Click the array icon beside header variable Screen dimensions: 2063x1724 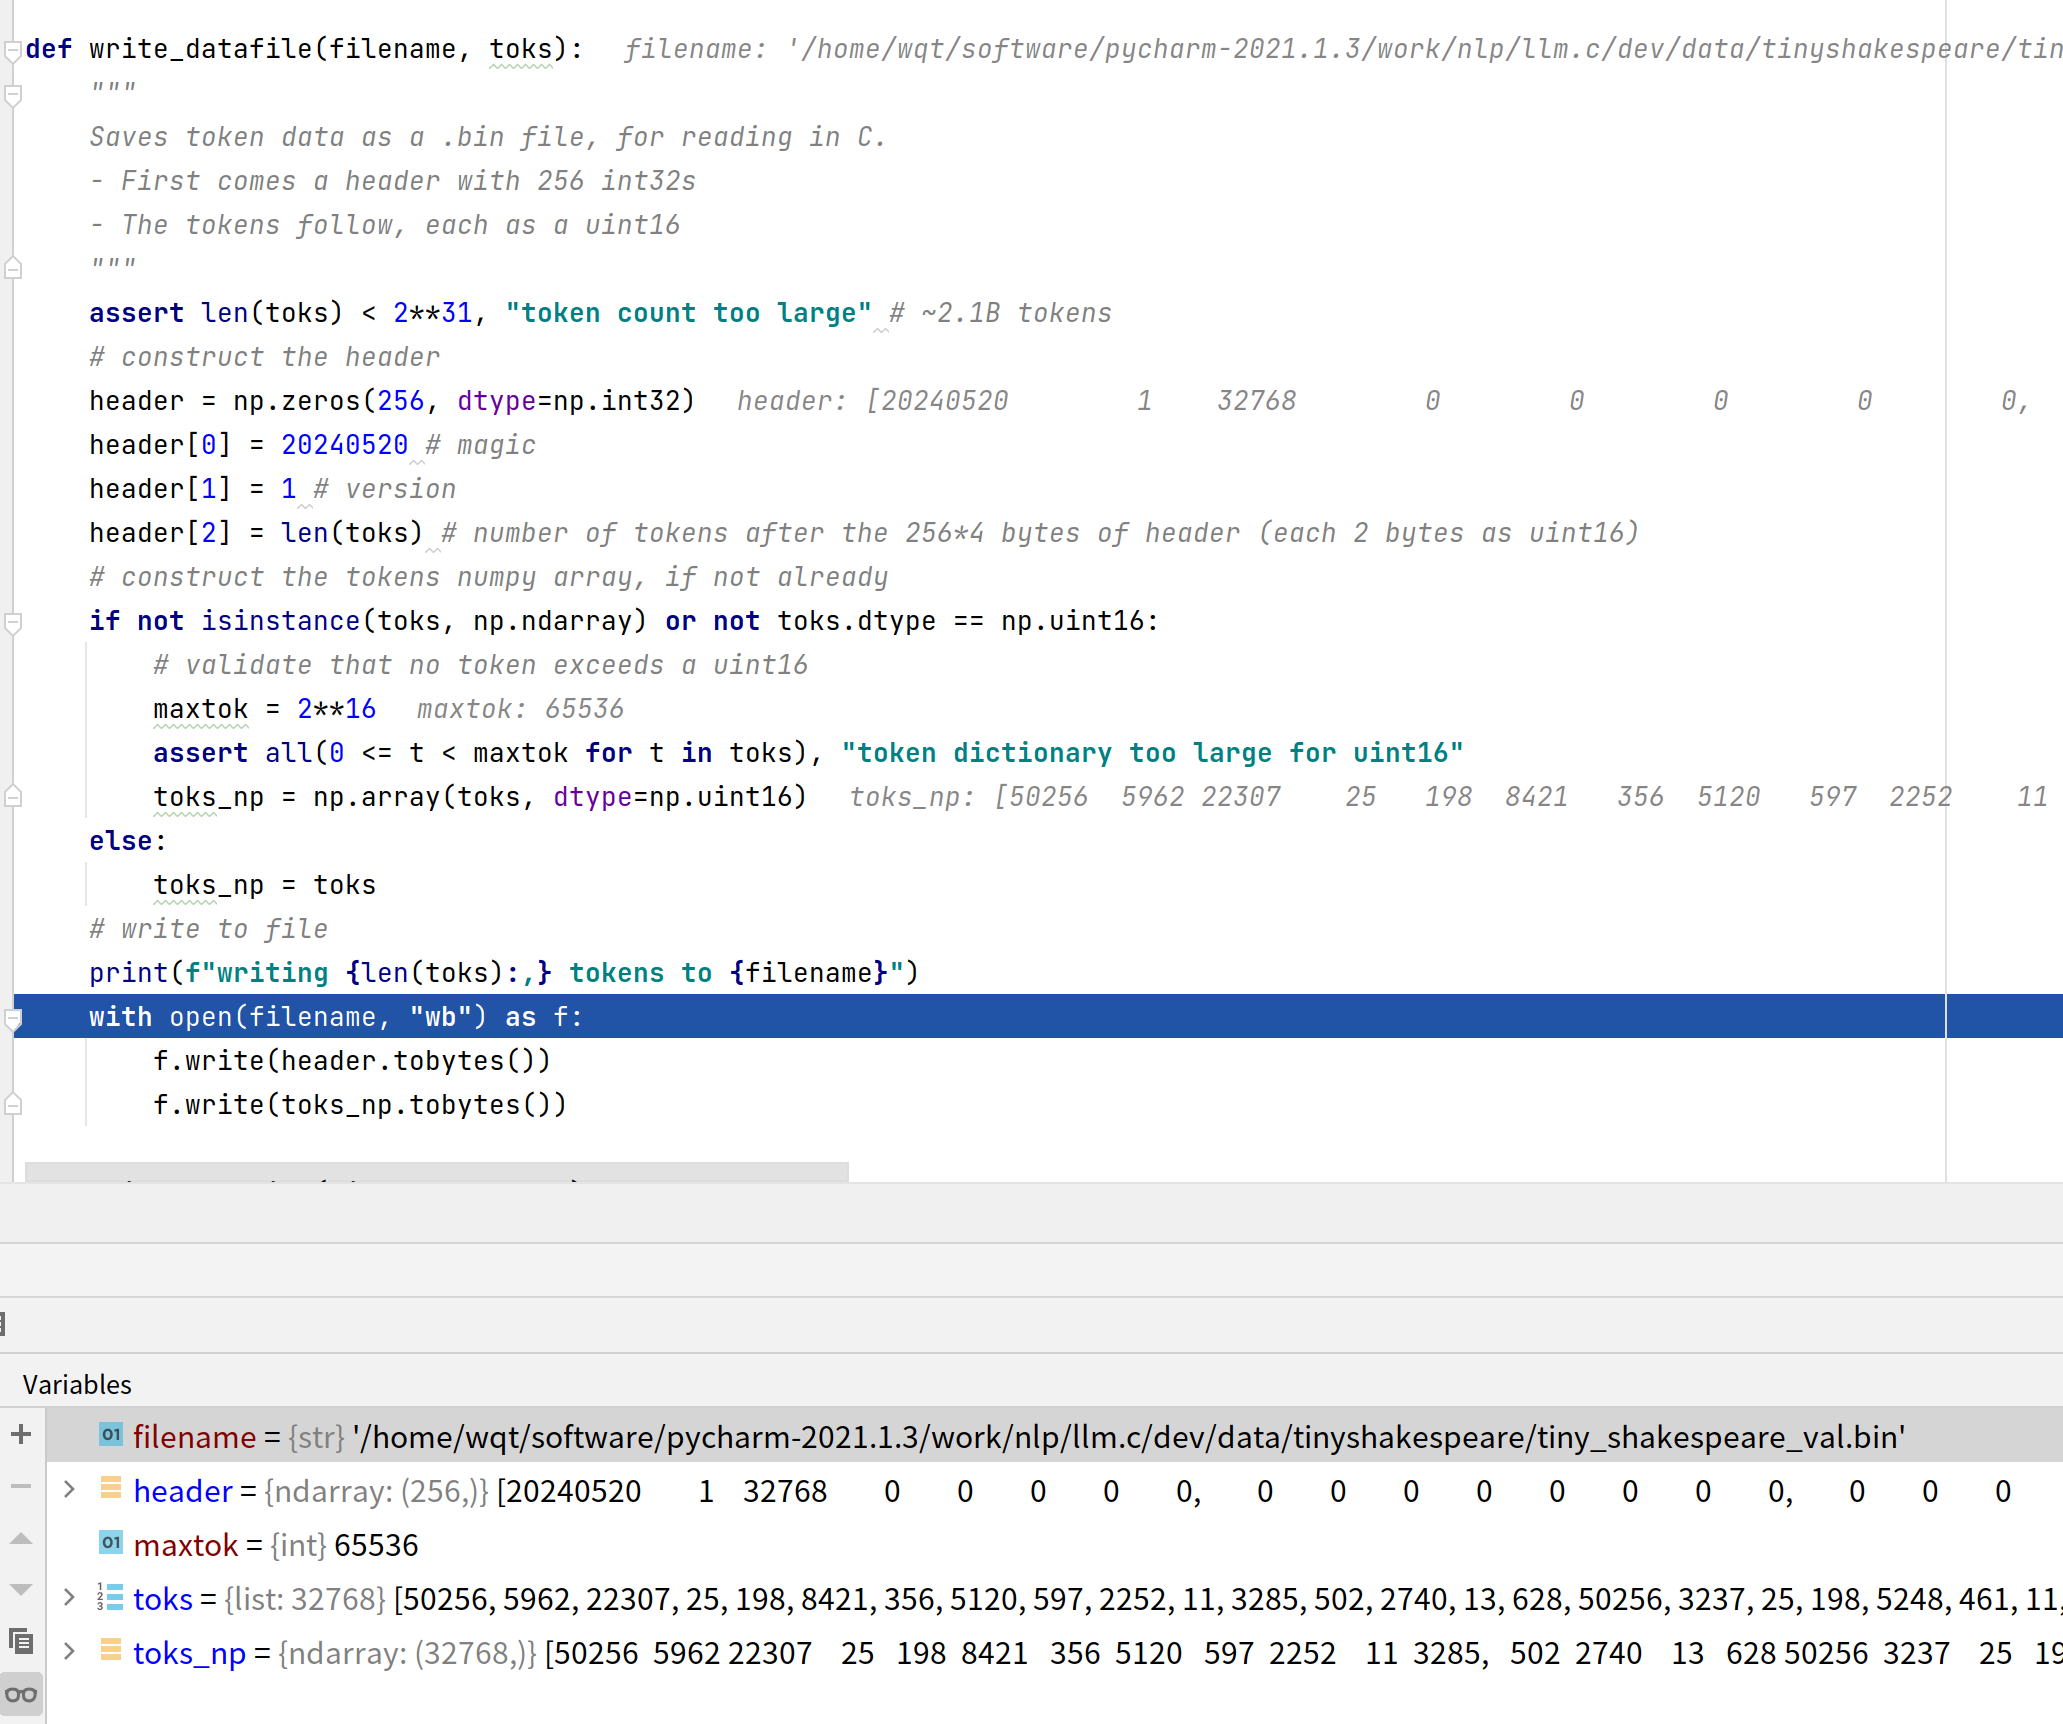110,1489
